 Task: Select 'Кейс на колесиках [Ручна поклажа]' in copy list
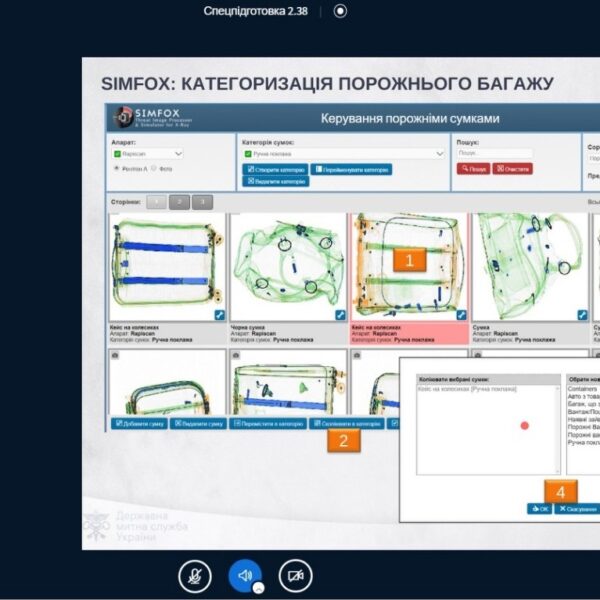pyautogui.click(x=467, y=389)
